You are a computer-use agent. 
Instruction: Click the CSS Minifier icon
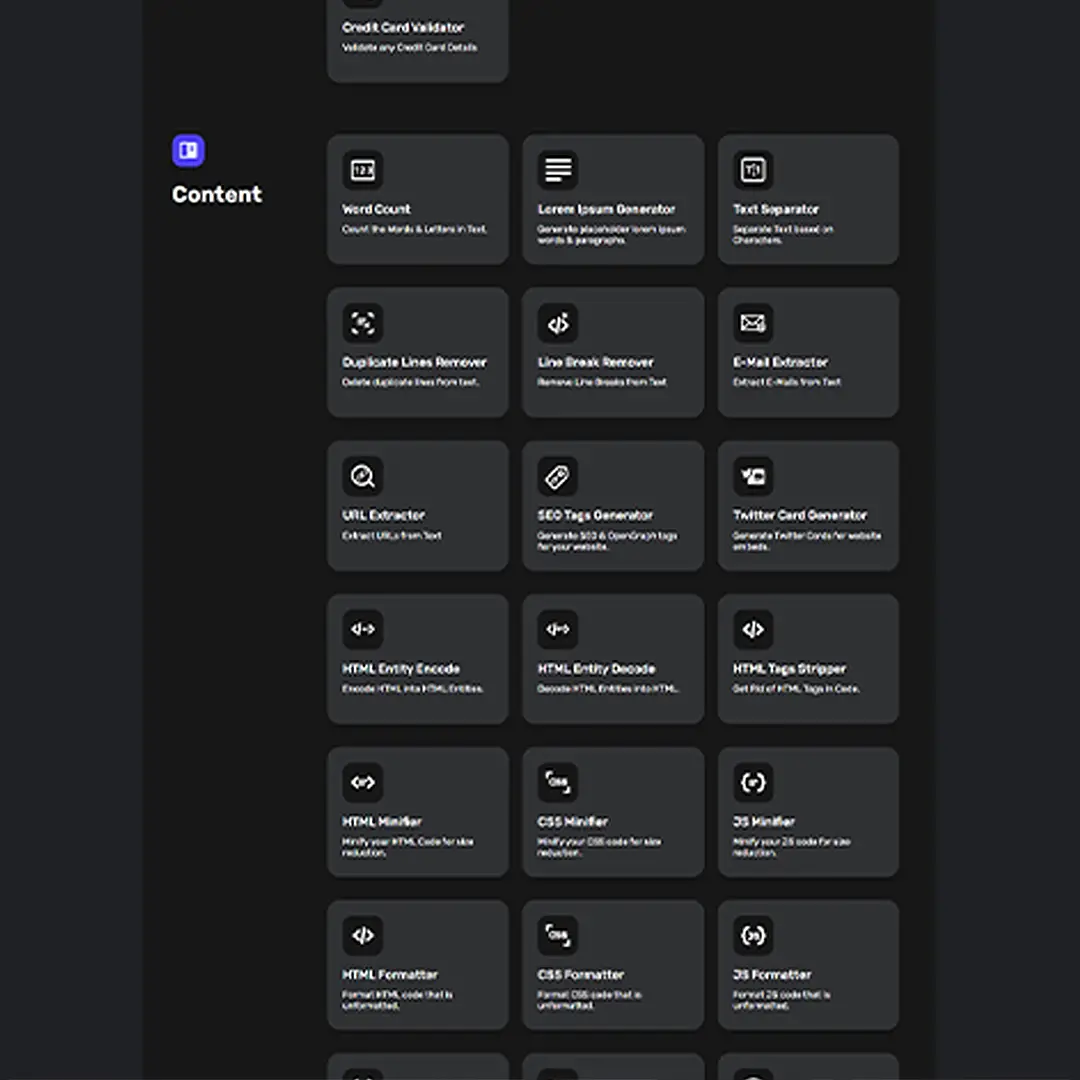pyautogui.click(x=558, y=782)
